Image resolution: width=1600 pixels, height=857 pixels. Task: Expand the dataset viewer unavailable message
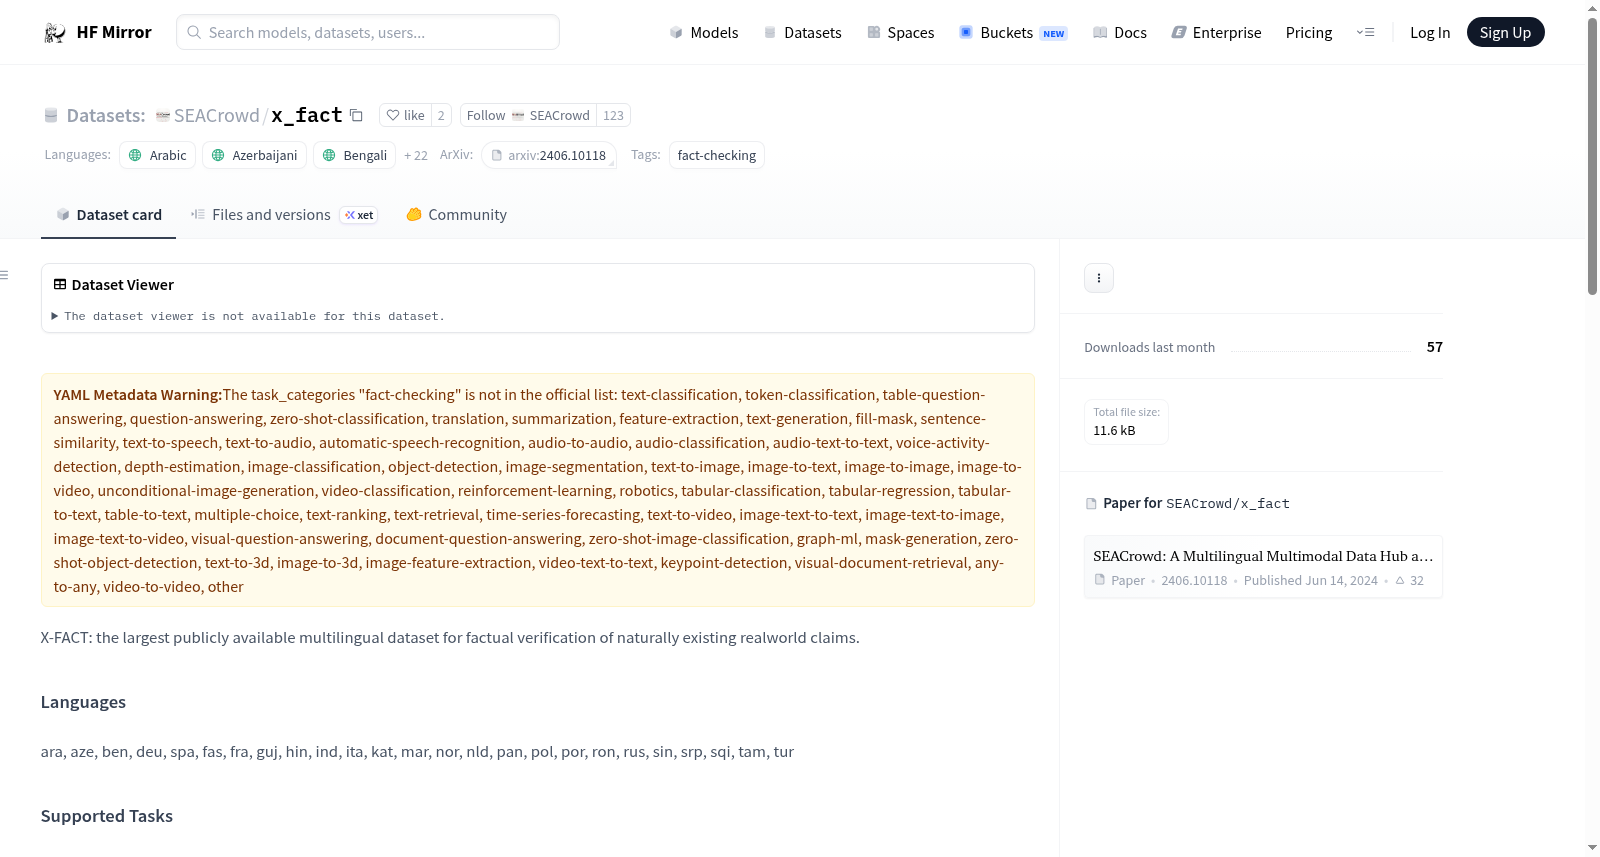248,316
